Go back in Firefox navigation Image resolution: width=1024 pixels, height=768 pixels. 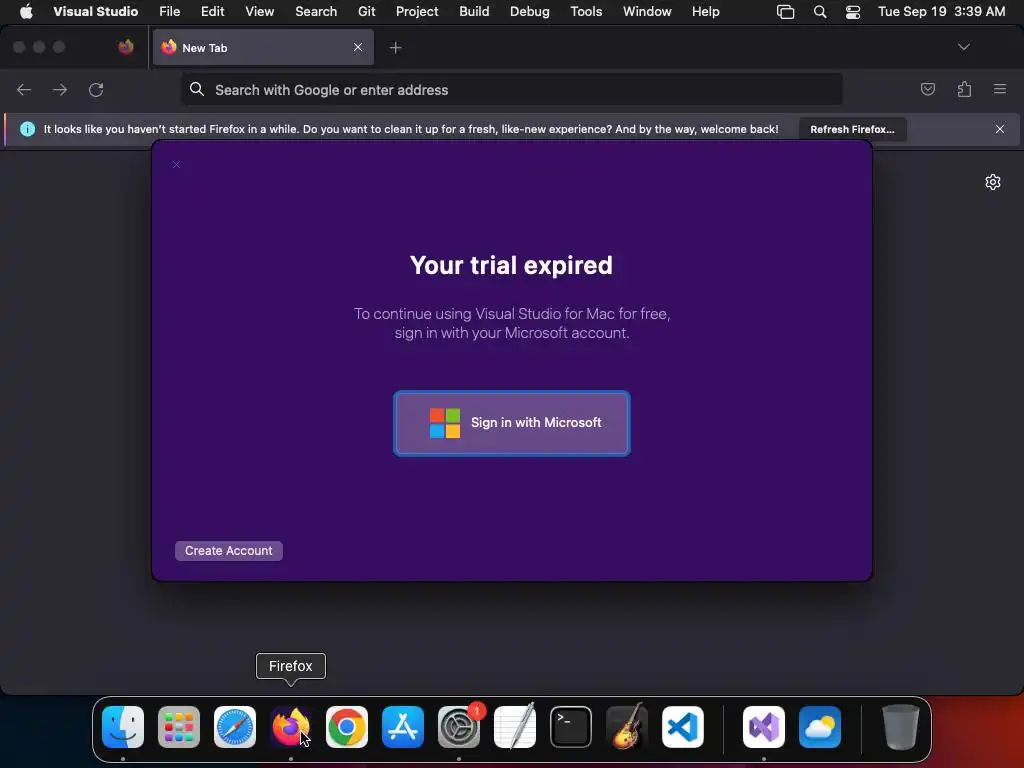click(x=24, y=89)
